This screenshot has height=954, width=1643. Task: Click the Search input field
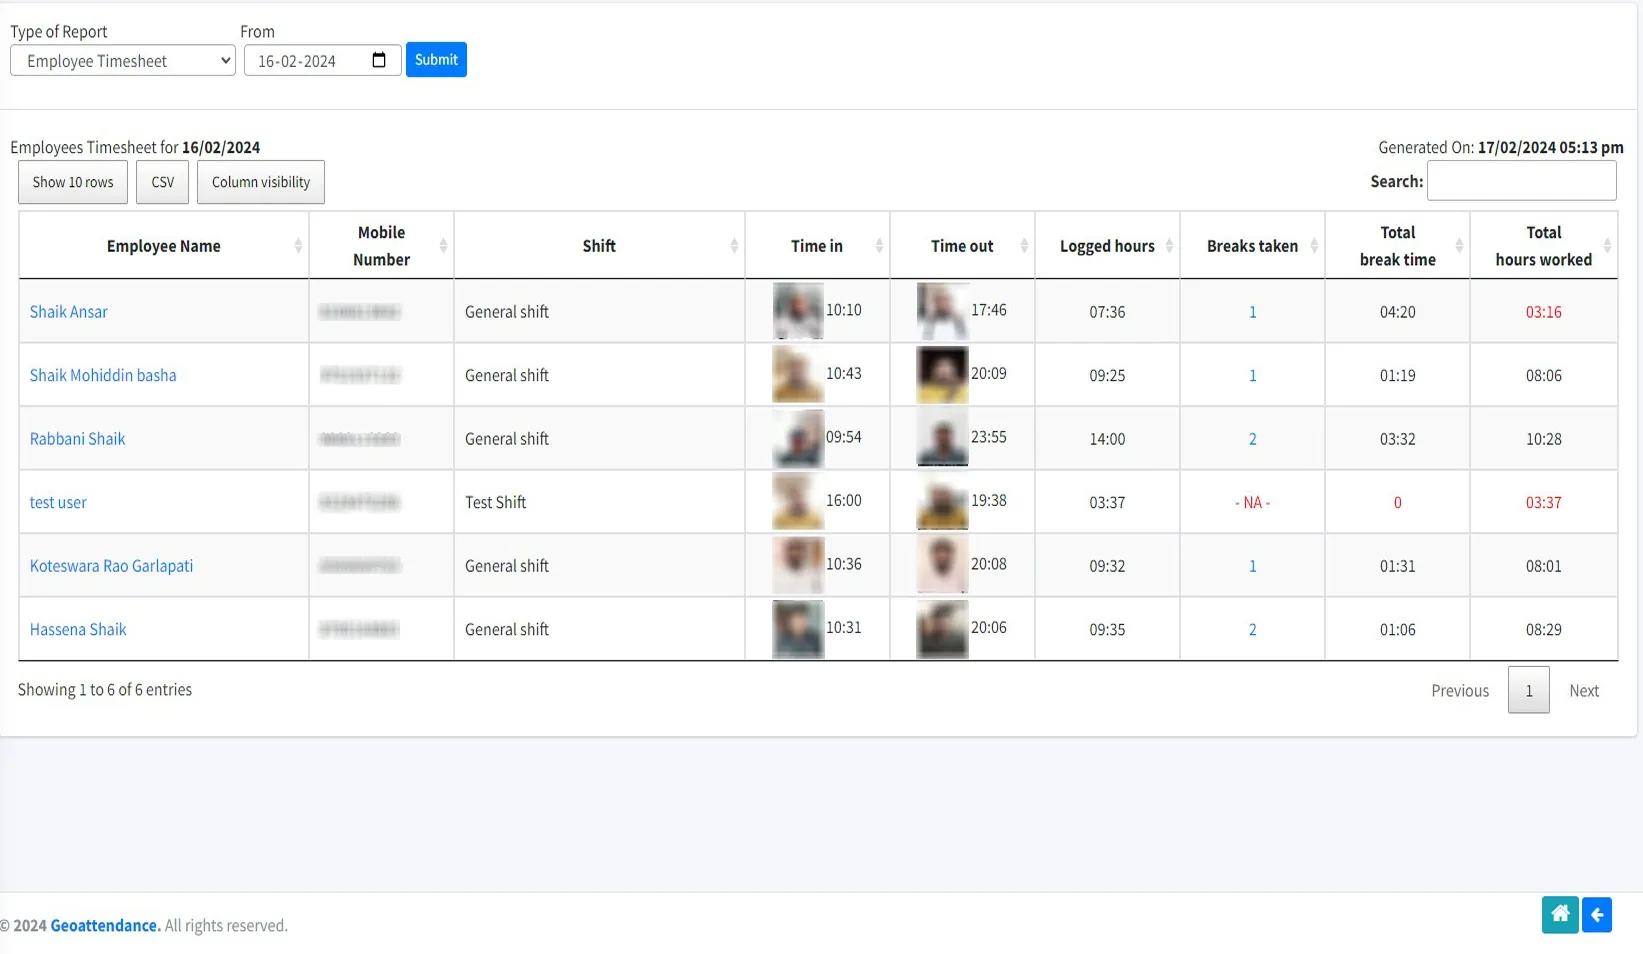tap(1521, 181)
